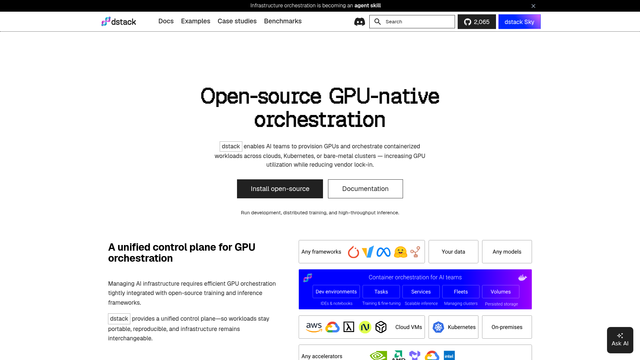The height and width of the screenshot is (360, 640).
Task: Click the blue and yellow V framework icon
Action: pos(368,252)
